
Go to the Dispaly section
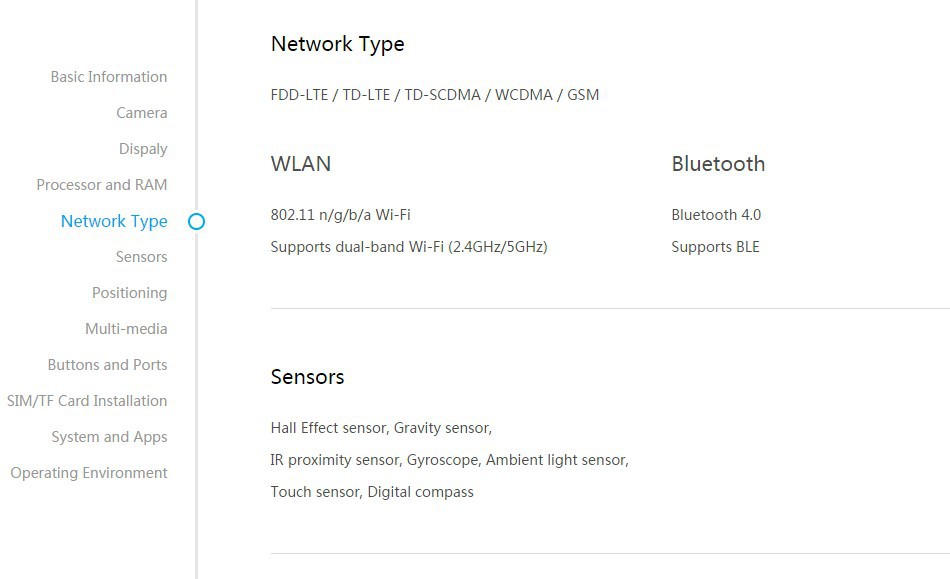click(x=143, y=149)
